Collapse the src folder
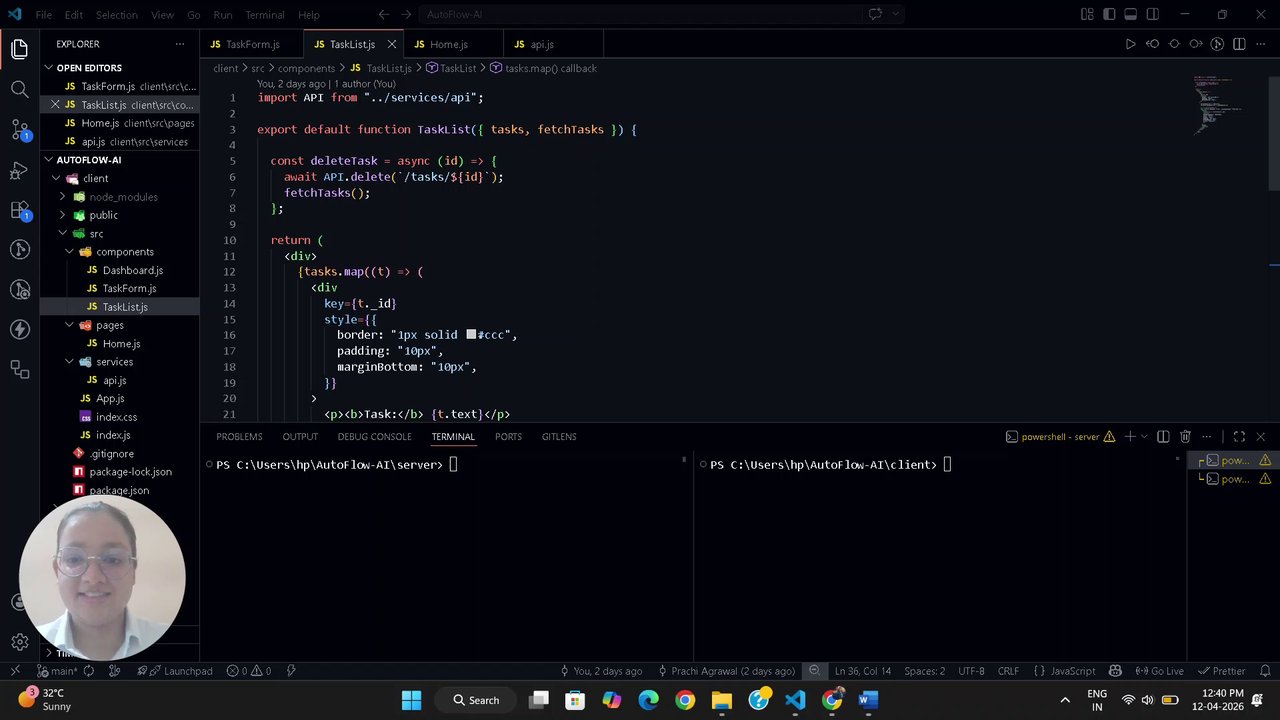Image resolution: width=1280 pixels, height=720 pixels. point(63,234)
